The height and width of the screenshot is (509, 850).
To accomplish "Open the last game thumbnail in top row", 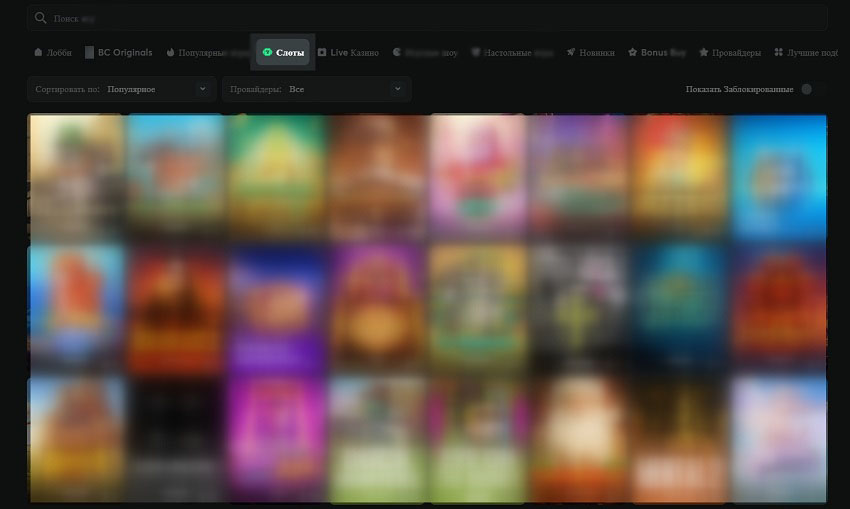I will (x=778, y=176).
